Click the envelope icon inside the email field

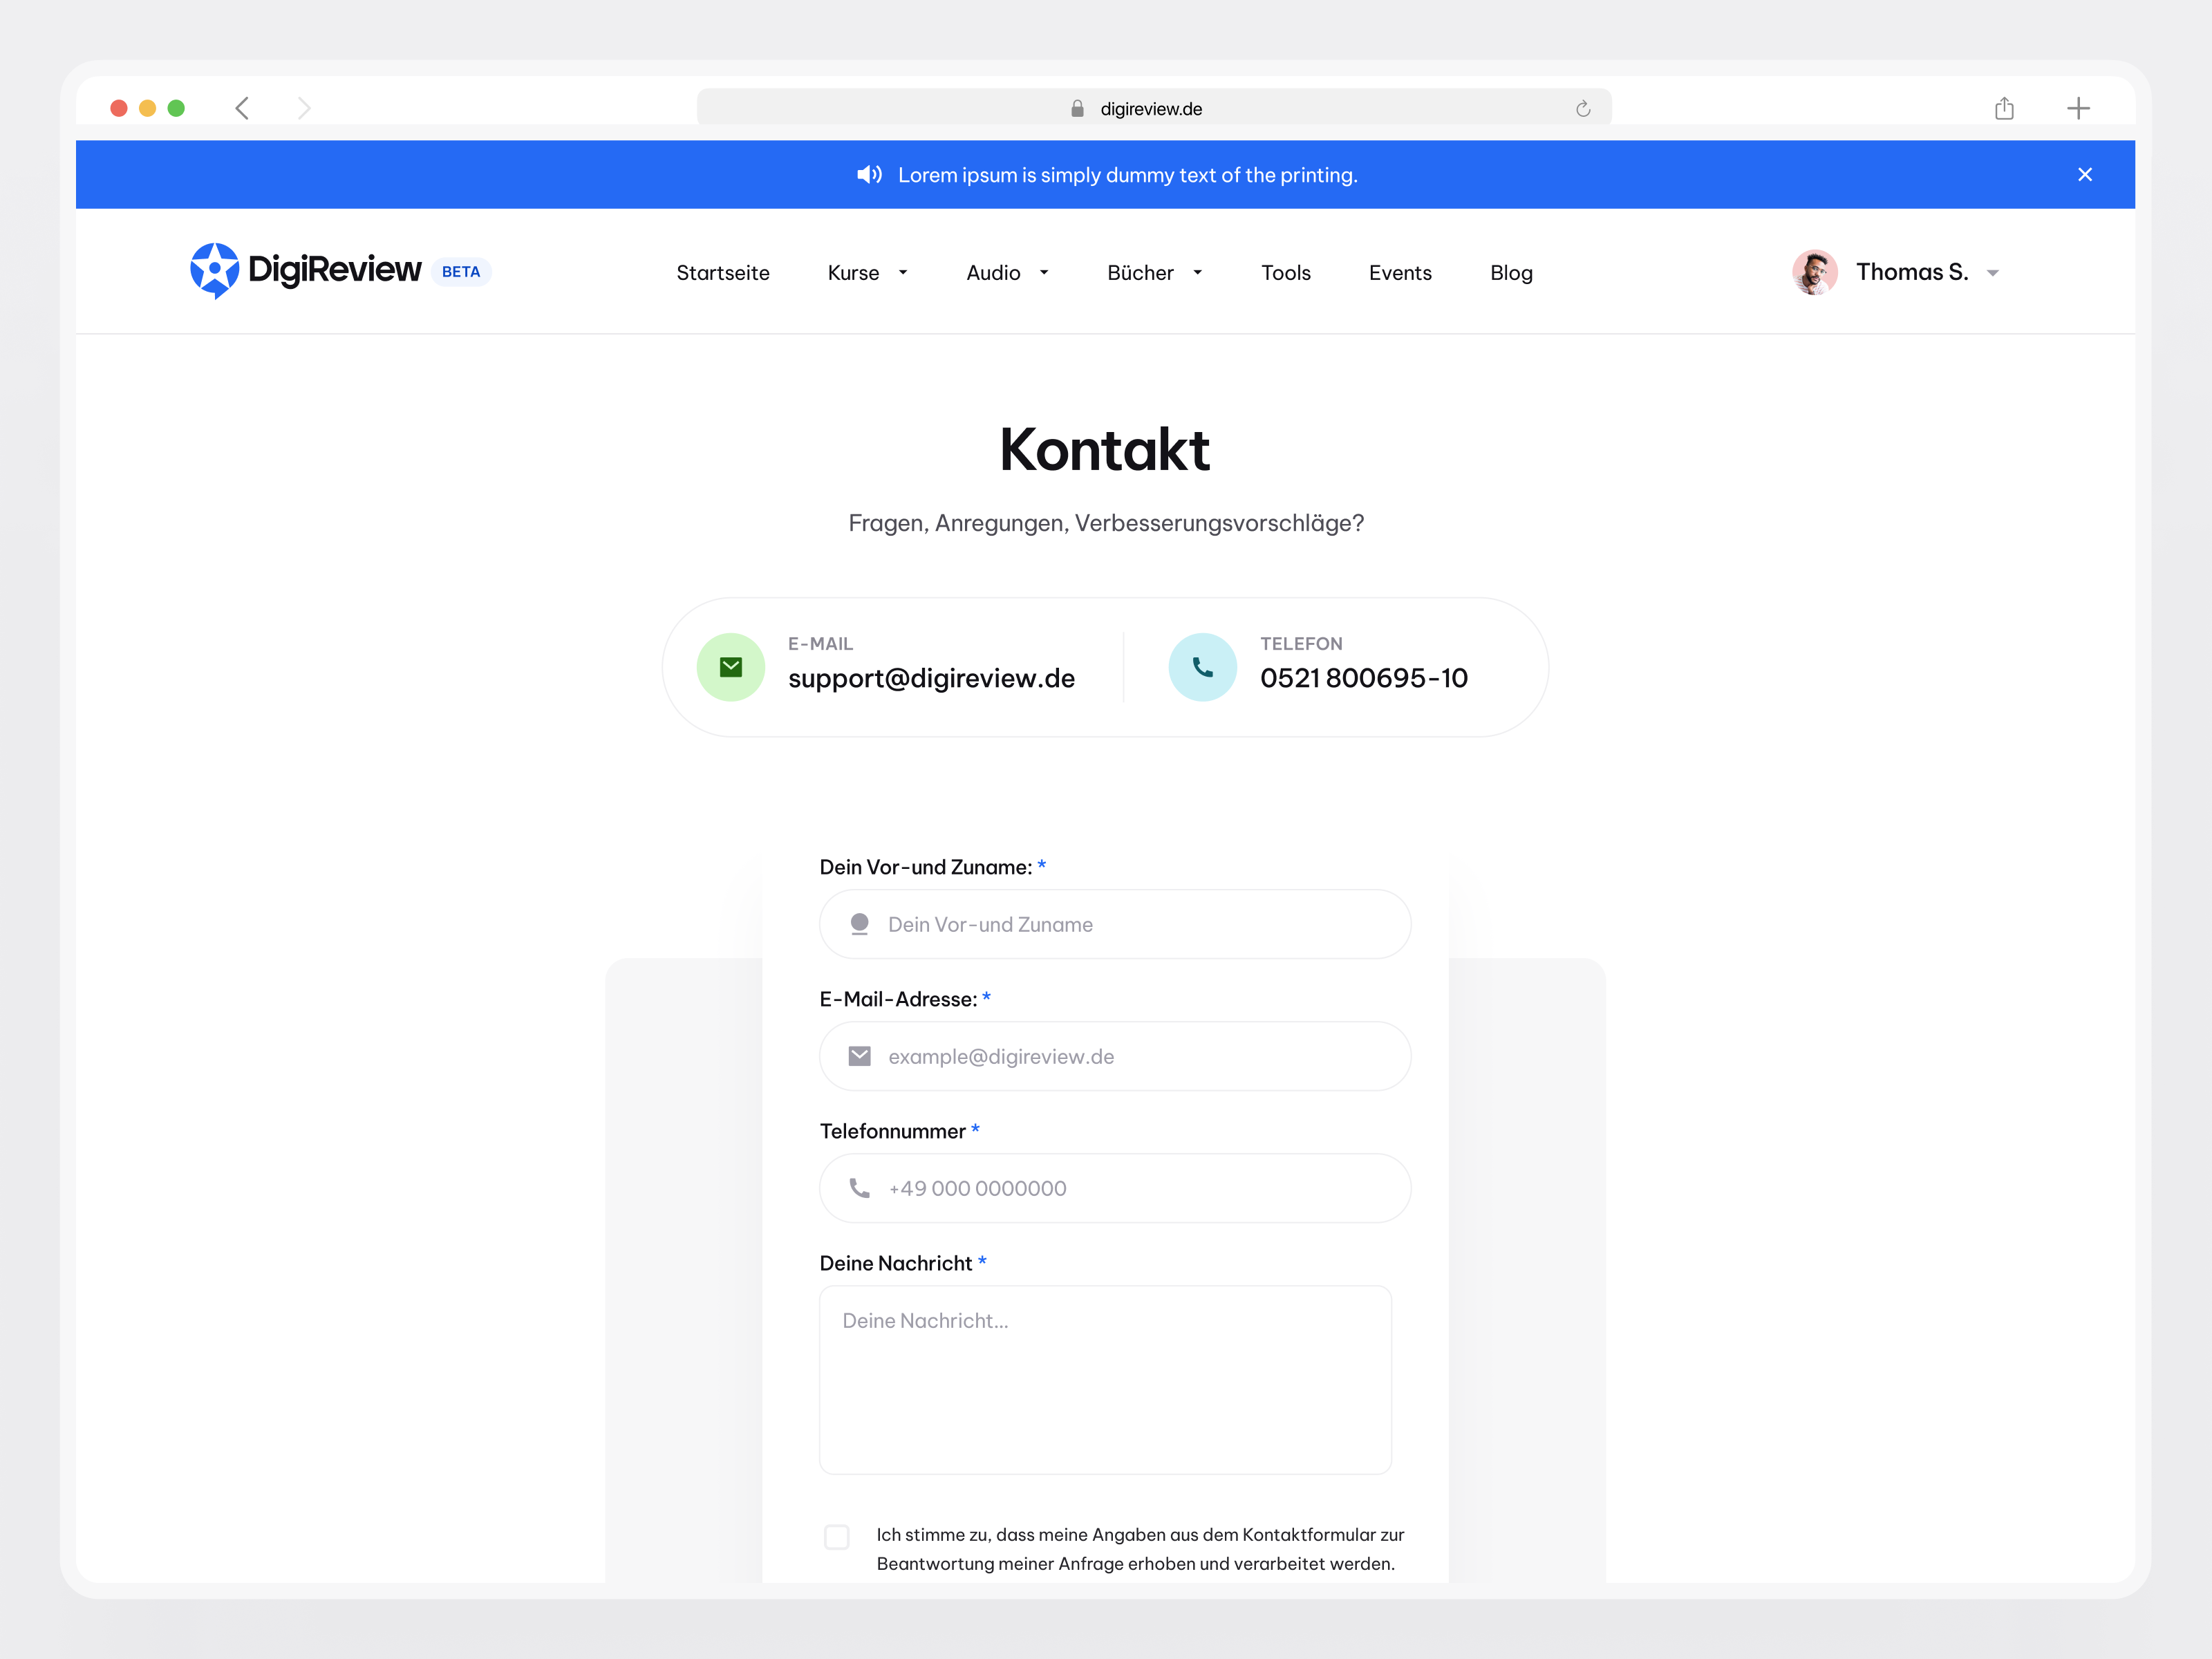coord(859,1056)
